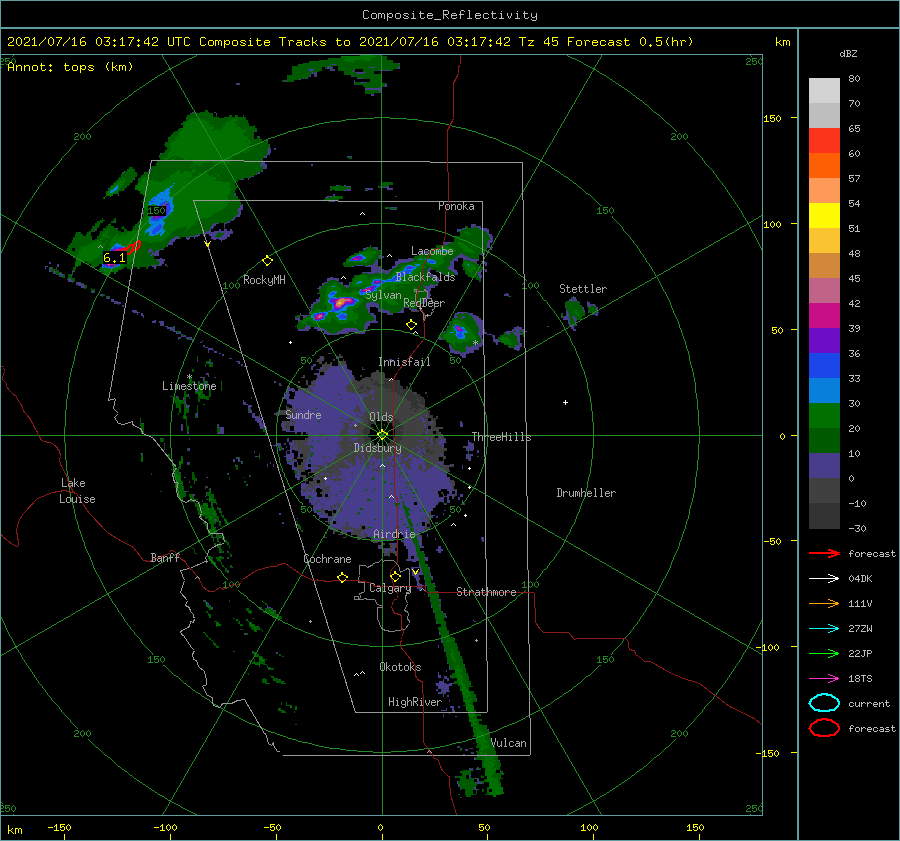Click the red forecast ellipse legend icon
This screenshot has height=841, width=900.
pyautogui.click(x=824, y=728)
